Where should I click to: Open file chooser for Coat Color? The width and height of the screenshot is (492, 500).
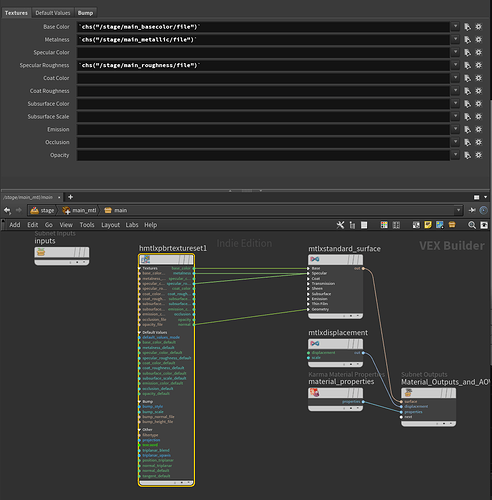(x=467, y=78)
